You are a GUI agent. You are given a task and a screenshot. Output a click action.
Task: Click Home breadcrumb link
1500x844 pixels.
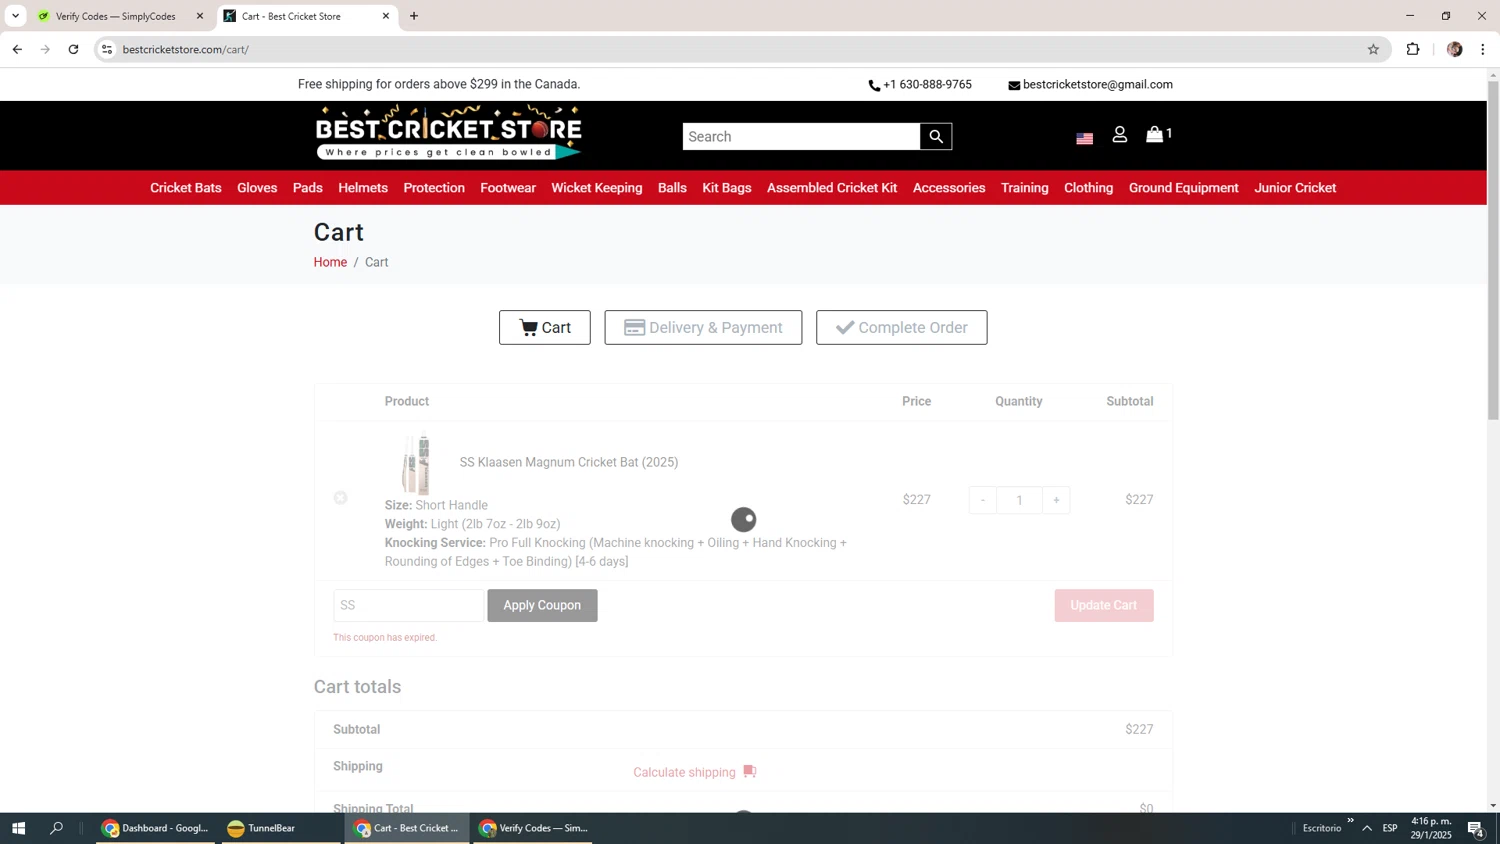330,262
